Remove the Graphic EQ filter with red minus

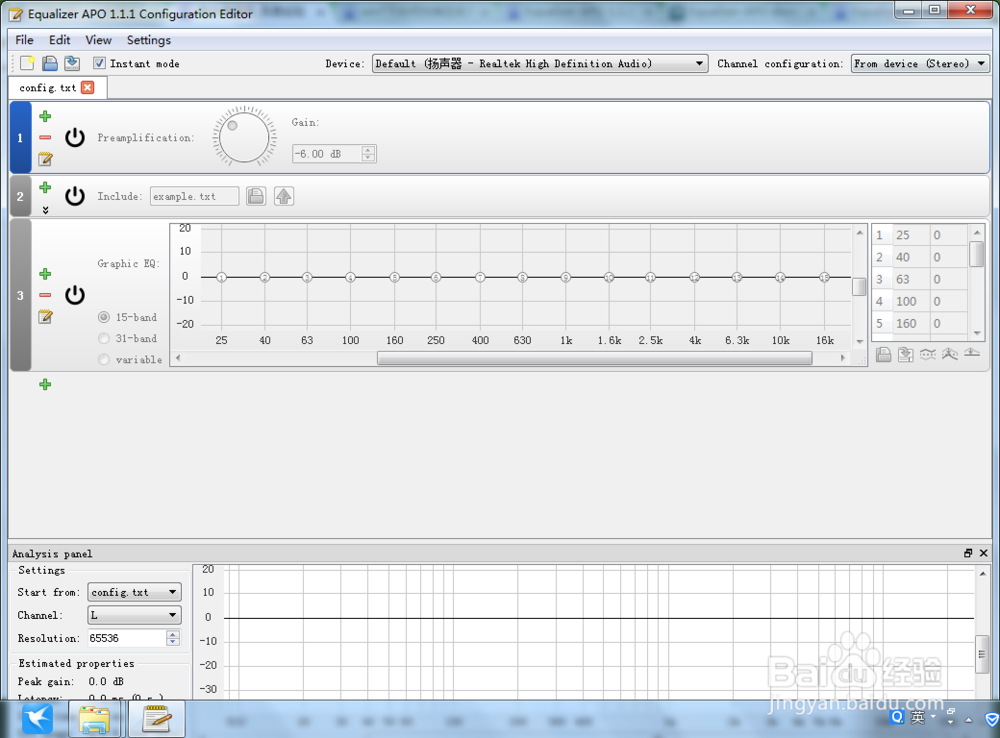[45, 295]
